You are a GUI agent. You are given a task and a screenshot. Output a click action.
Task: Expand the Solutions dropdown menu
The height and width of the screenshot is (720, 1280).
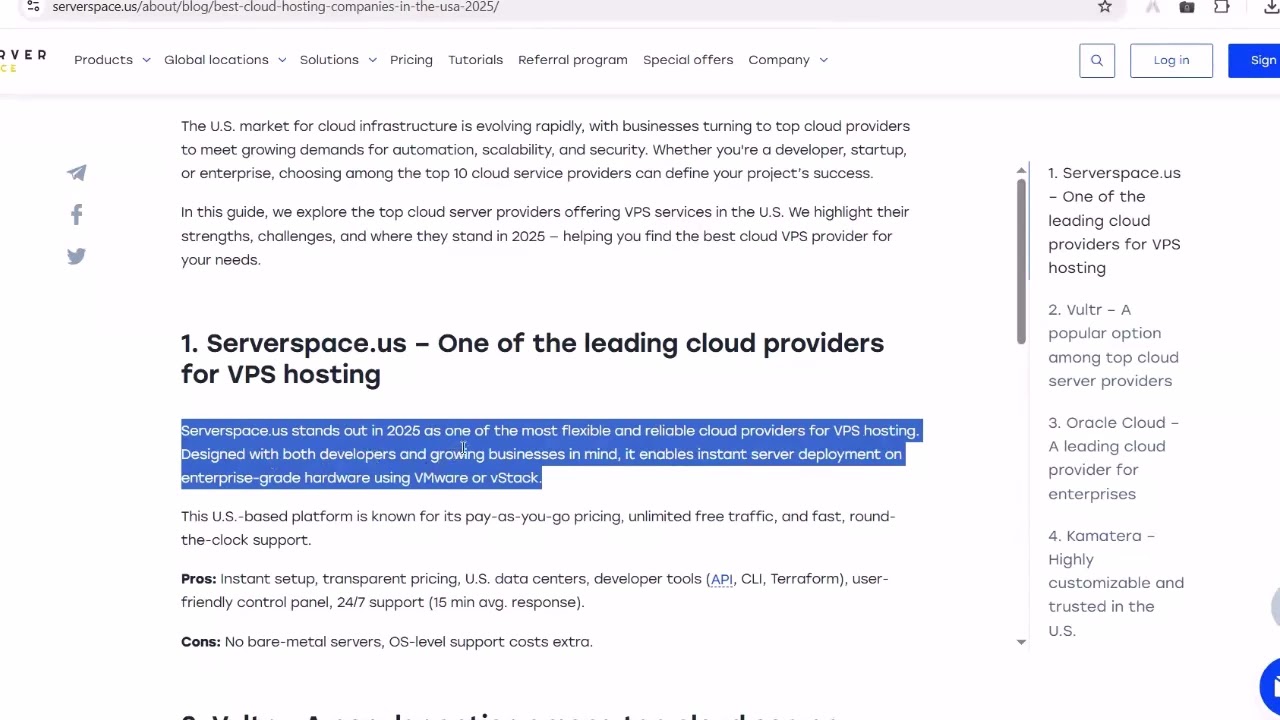point(338,60)
